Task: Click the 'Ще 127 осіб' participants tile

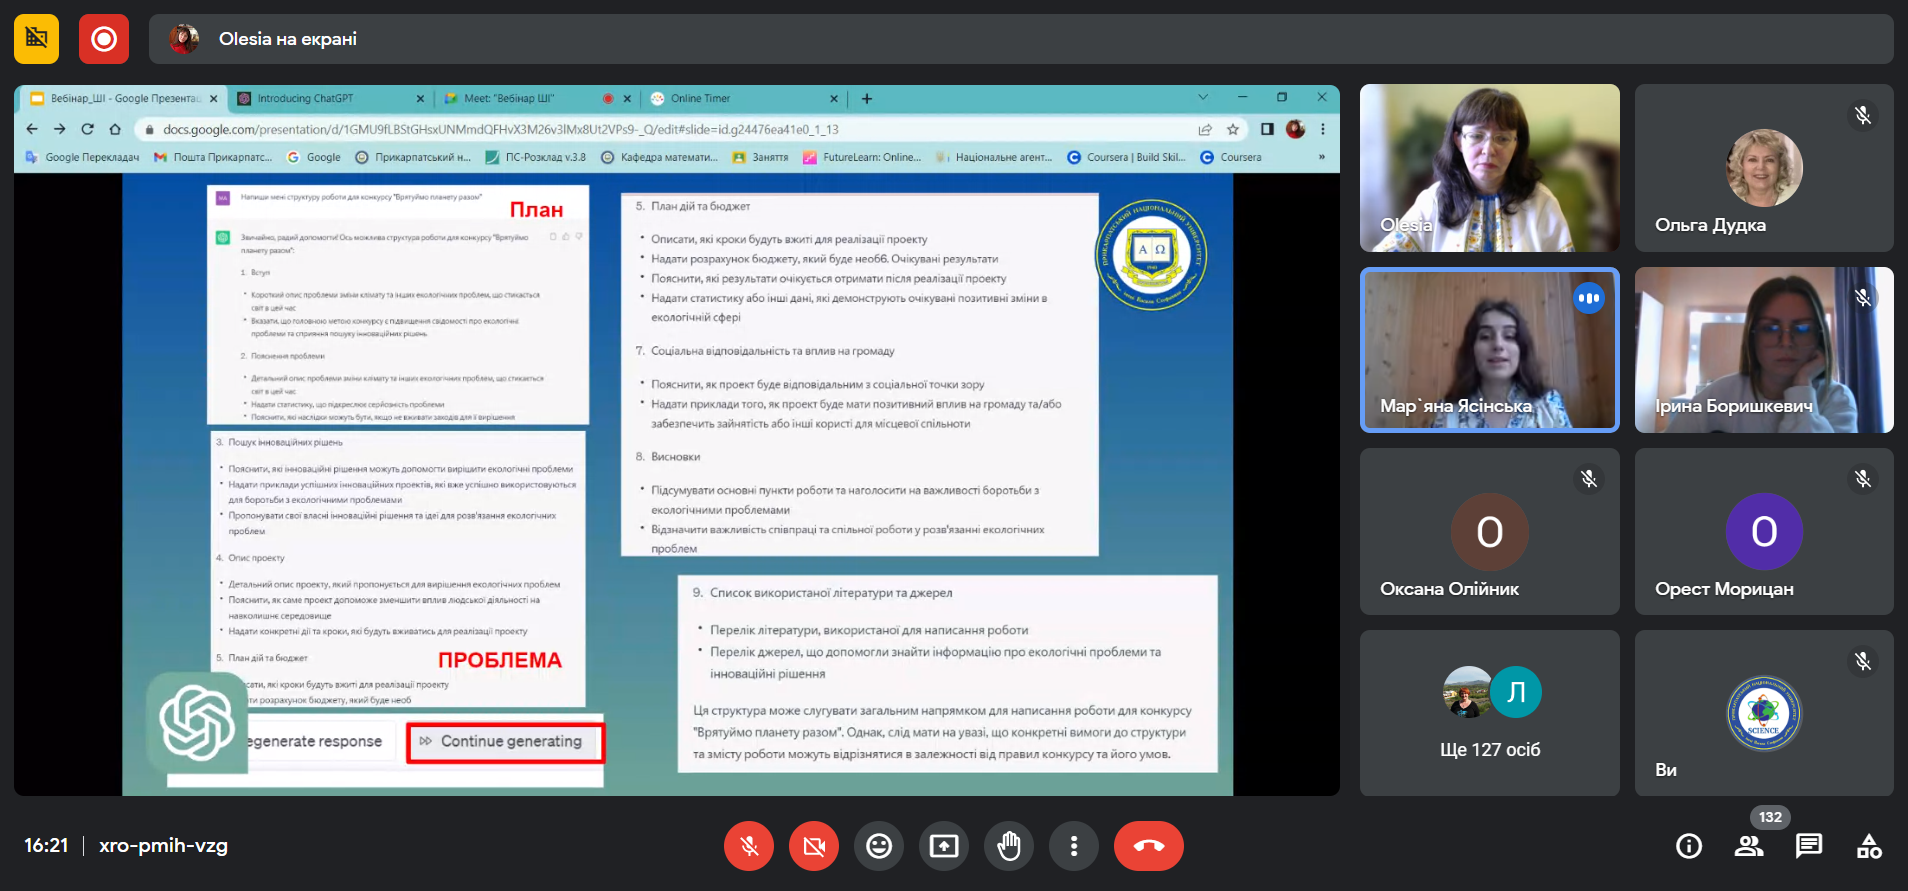Action: [x=1489, y=713]
